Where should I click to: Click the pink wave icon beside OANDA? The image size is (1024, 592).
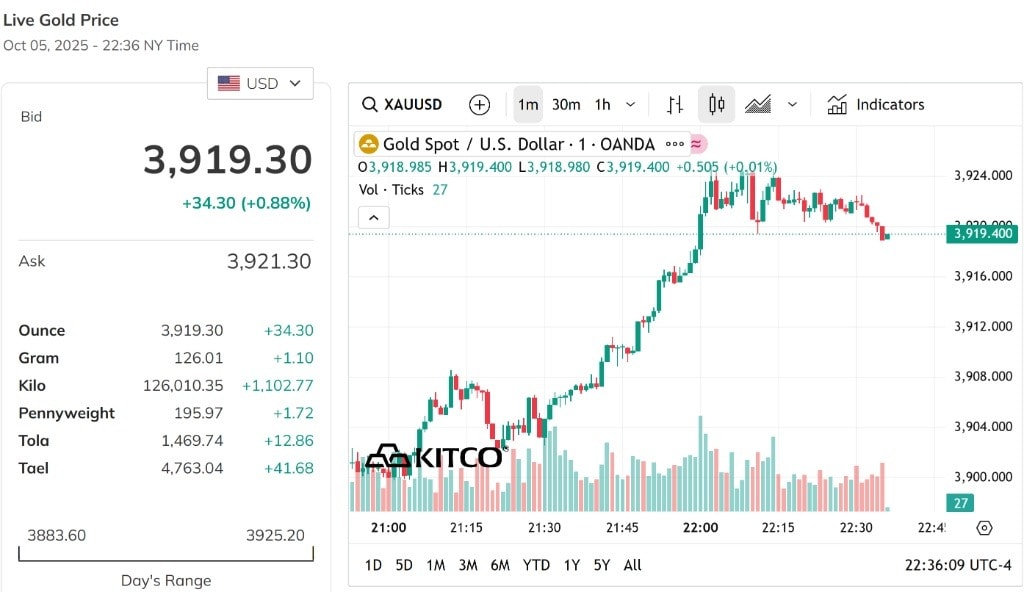[697, 144]
